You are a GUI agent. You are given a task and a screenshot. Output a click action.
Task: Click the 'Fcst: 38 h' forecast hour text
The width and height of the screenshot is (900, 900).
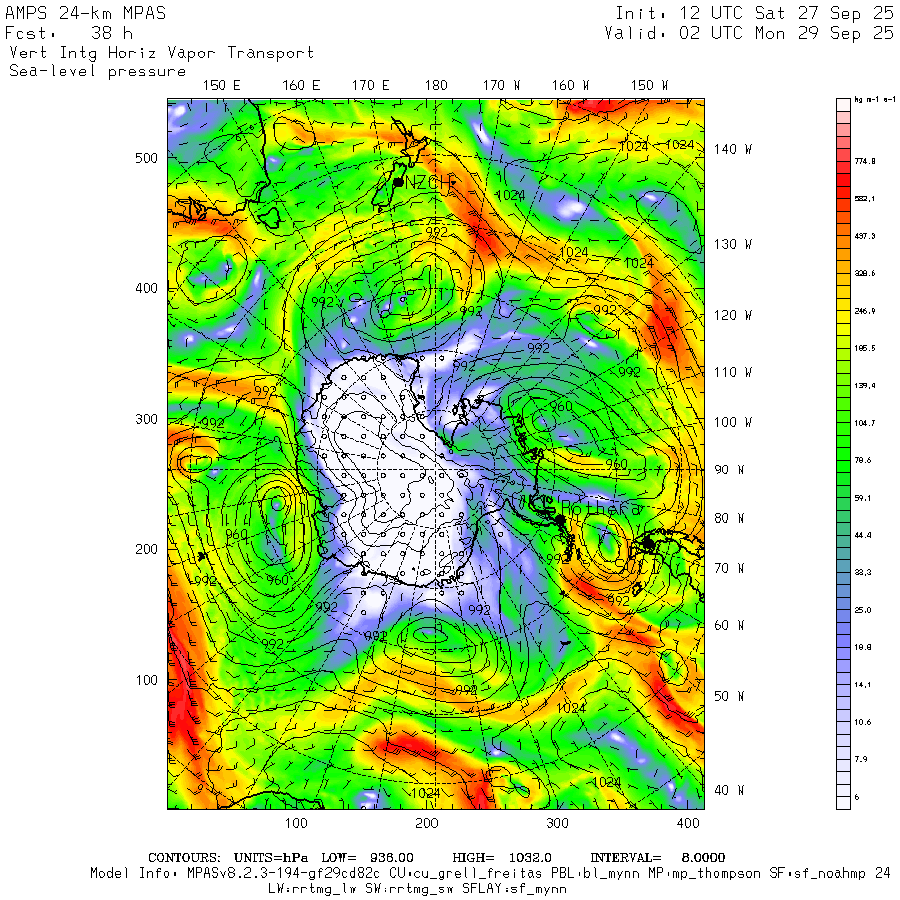pos(69,33)
